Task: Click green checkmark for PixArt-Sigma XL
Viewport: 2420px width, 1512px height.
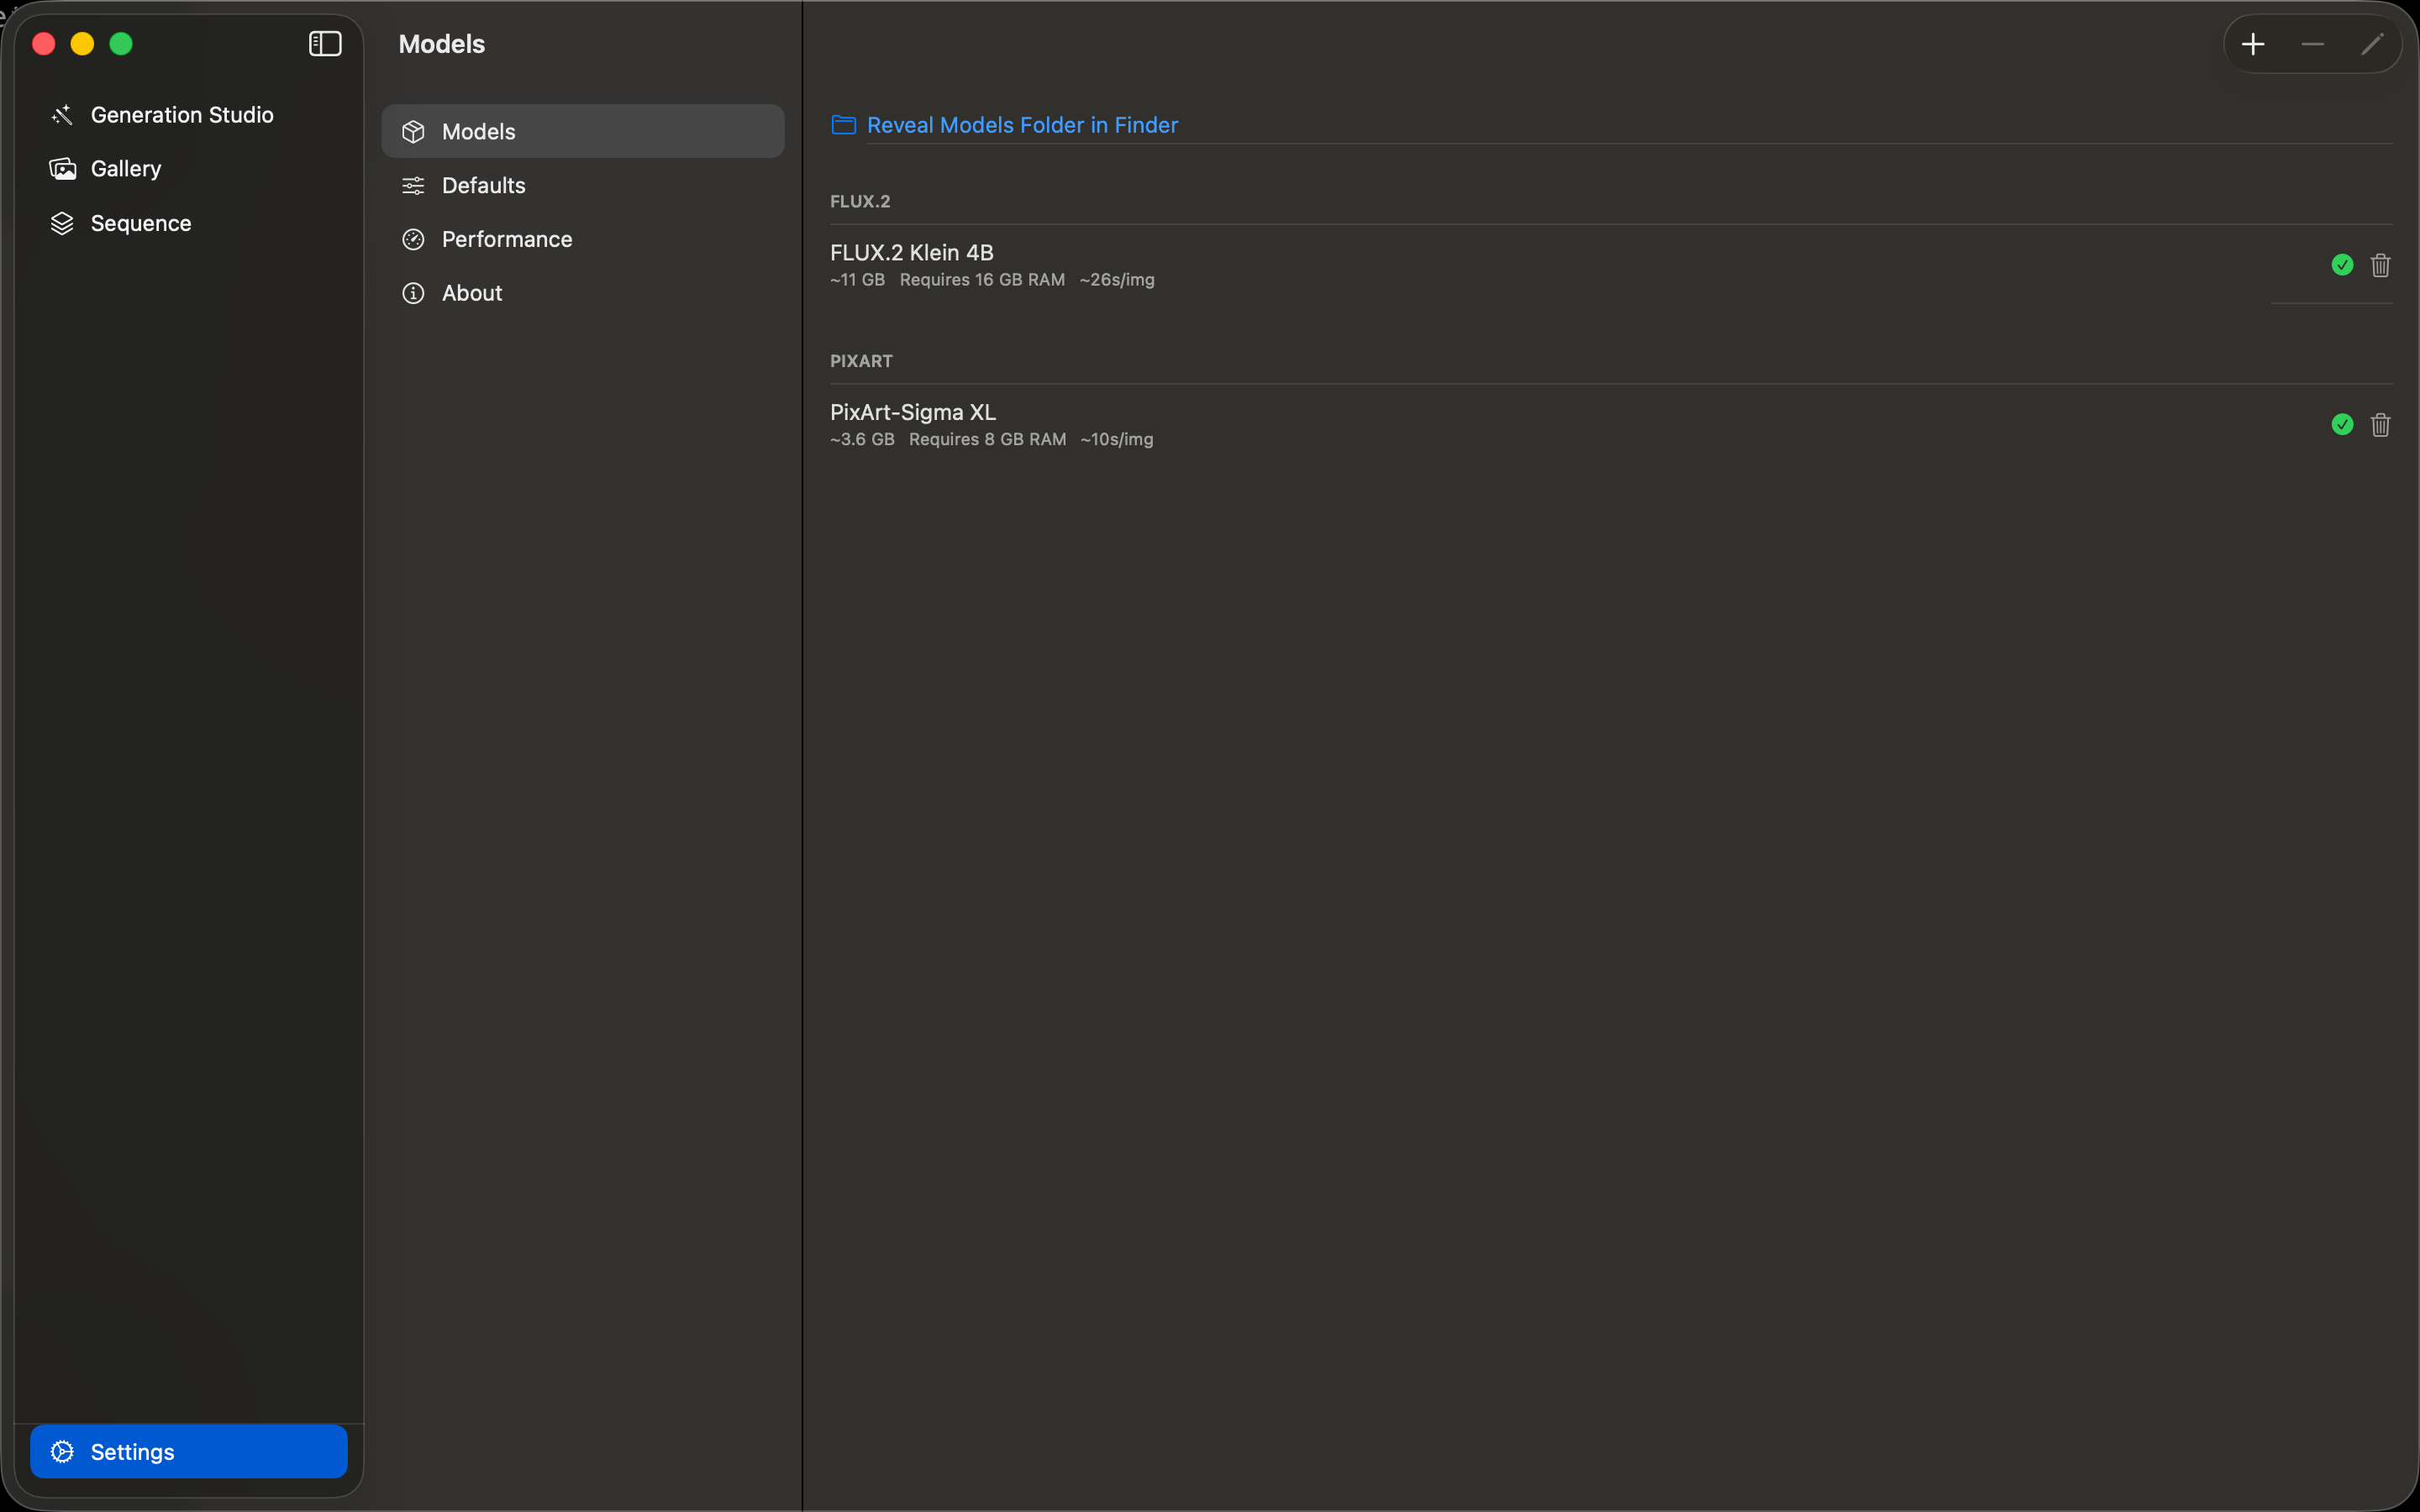Action: pos(2342,425)
